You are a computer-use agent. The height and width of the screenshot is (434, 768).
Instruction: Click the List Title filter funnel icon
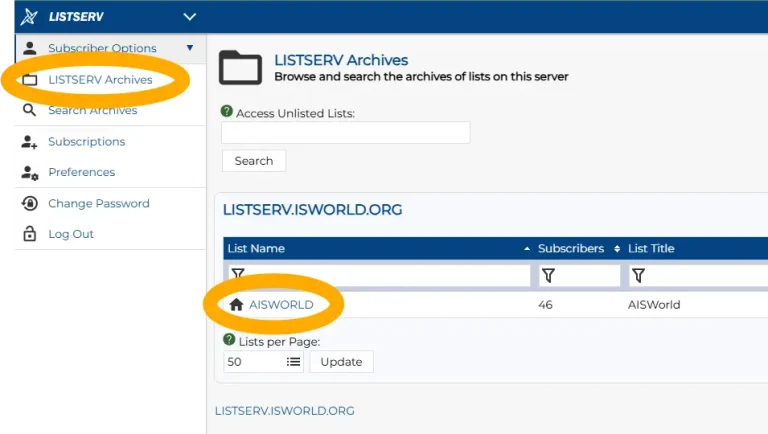click(638, 275)
